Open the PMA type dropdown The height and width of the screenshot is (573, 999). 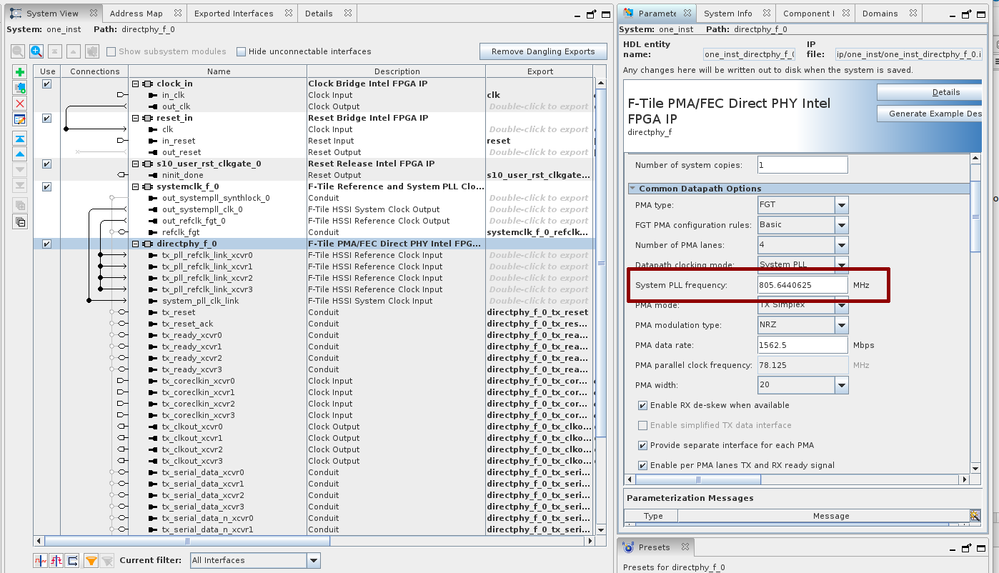(842, 205)
